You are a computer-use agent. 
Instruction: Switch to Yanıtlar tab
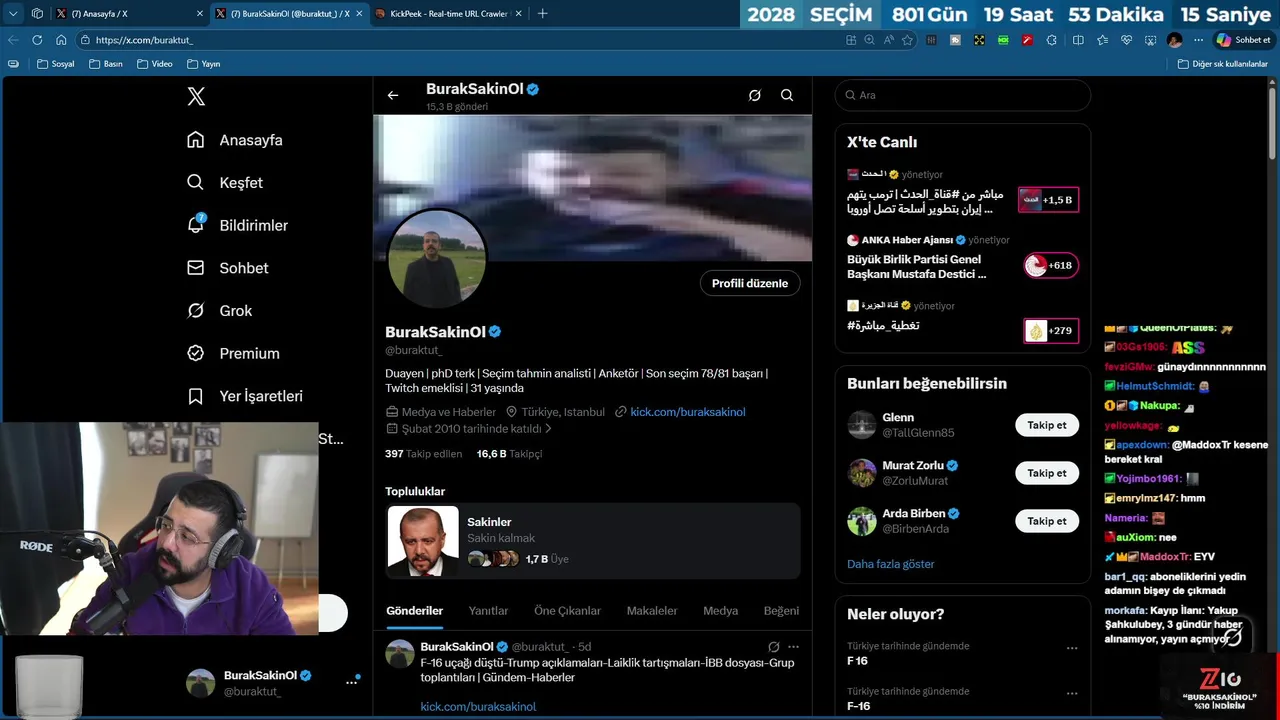click(x=488, y=611)
